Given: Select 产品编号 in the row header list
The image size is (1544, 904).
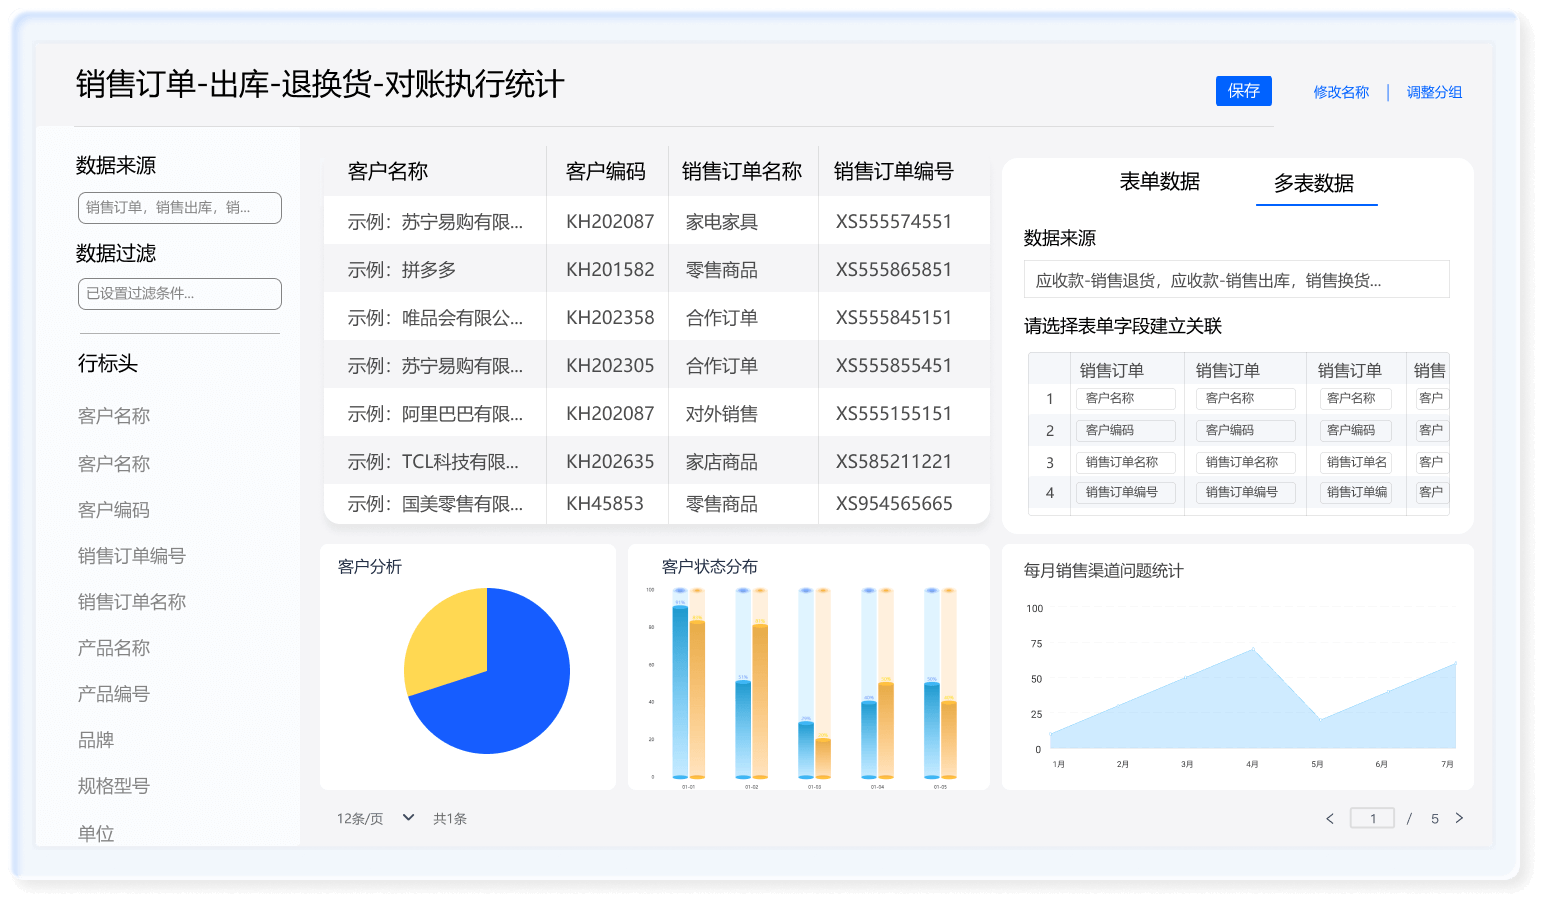Looking at the screenshot, I should [114, 694].
